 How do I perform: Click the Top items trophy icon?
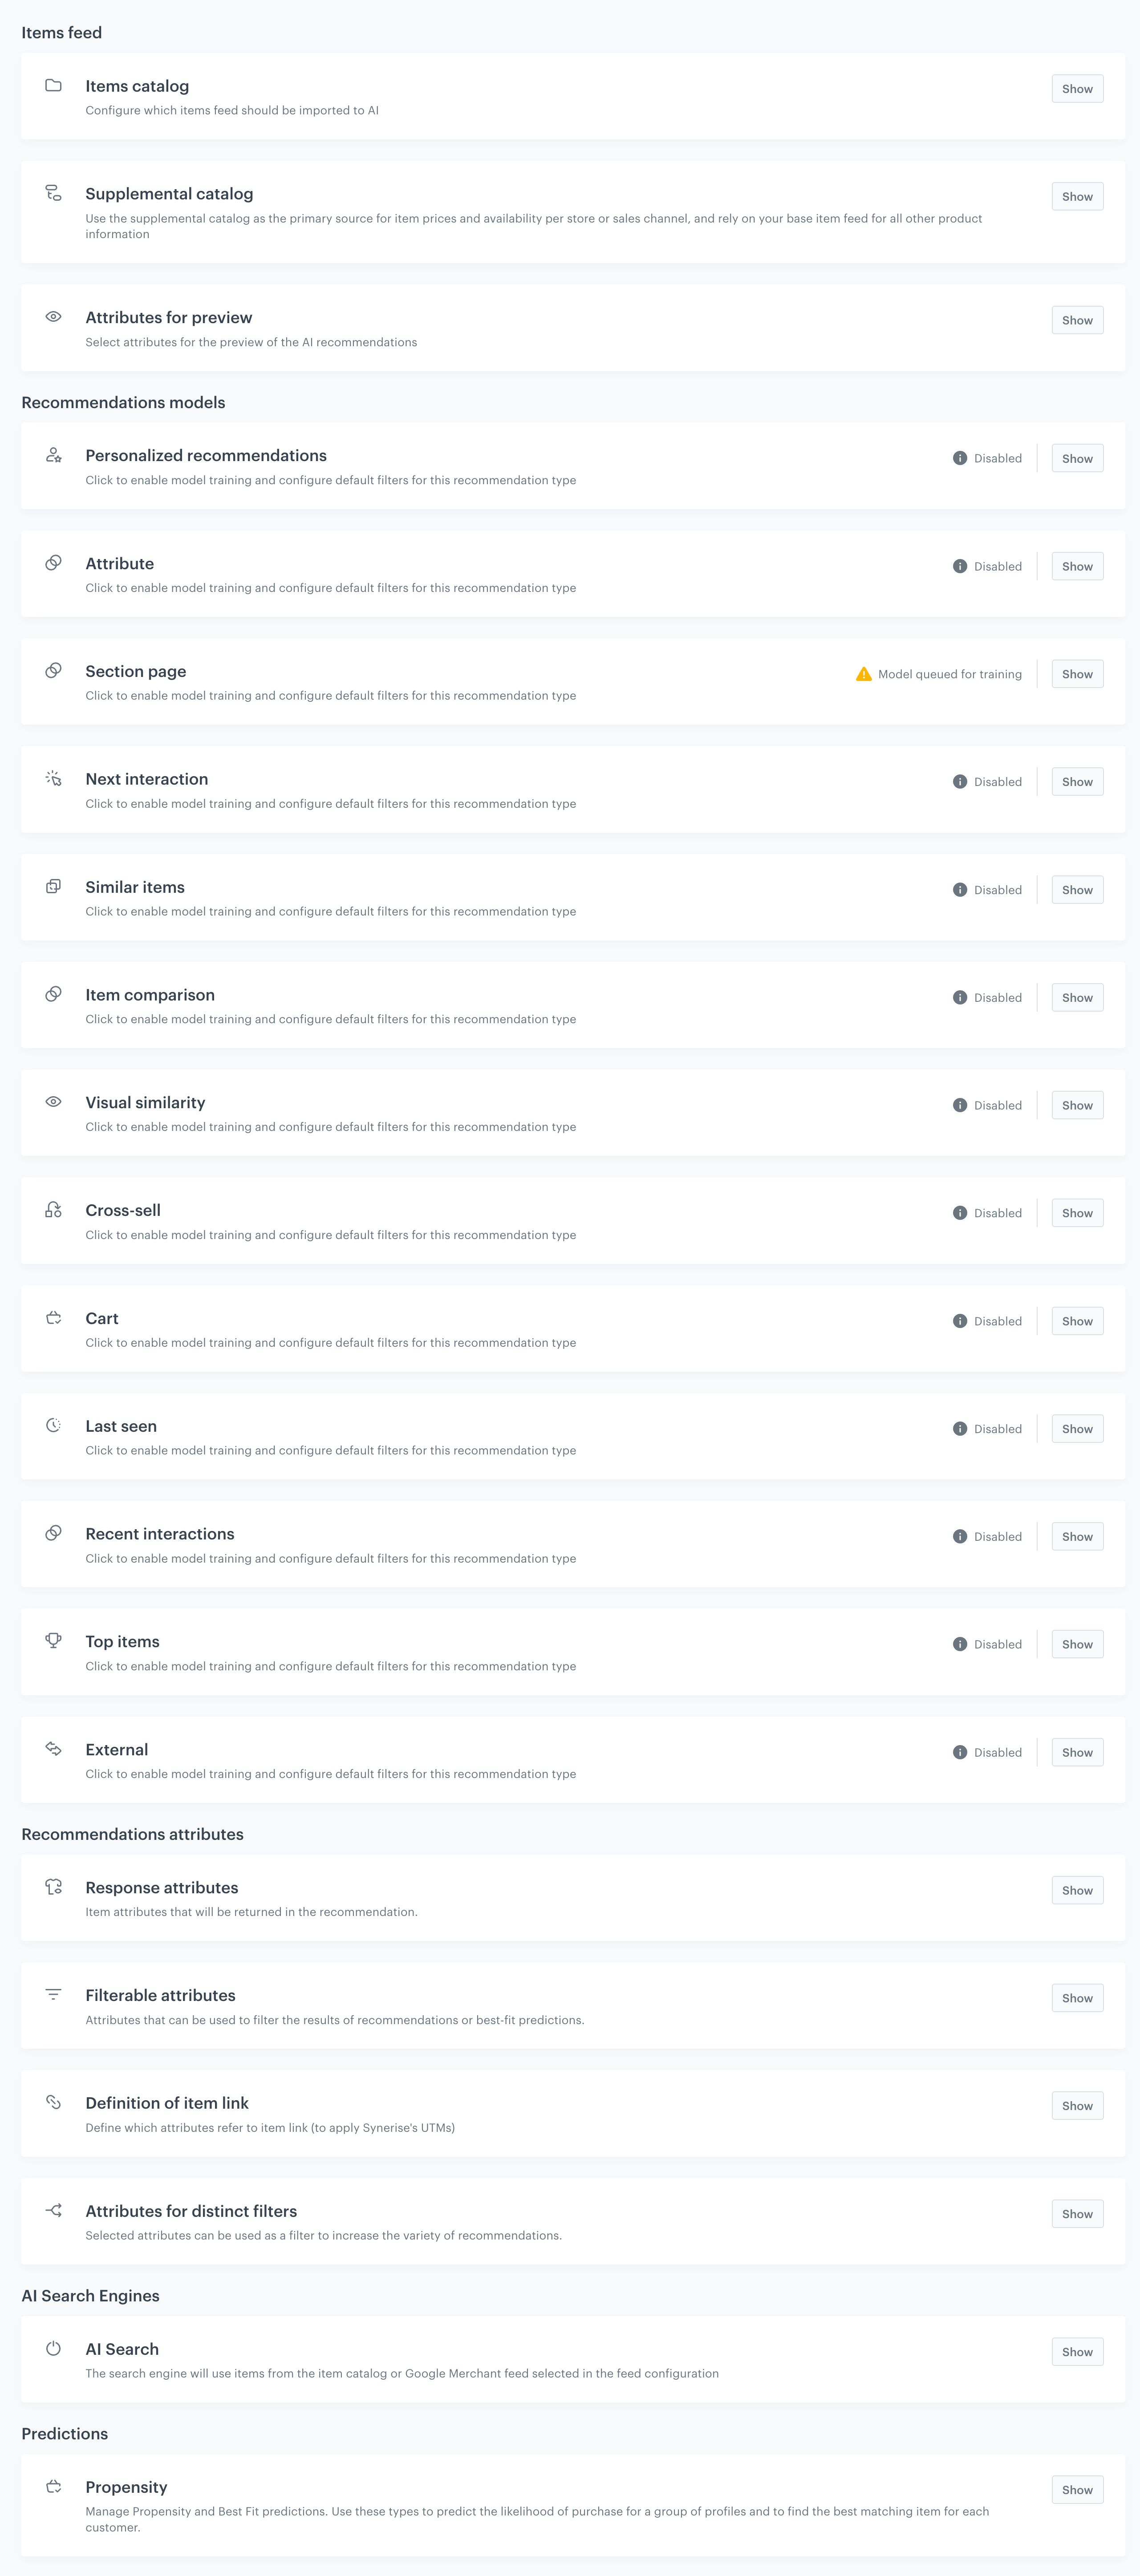54,1640
